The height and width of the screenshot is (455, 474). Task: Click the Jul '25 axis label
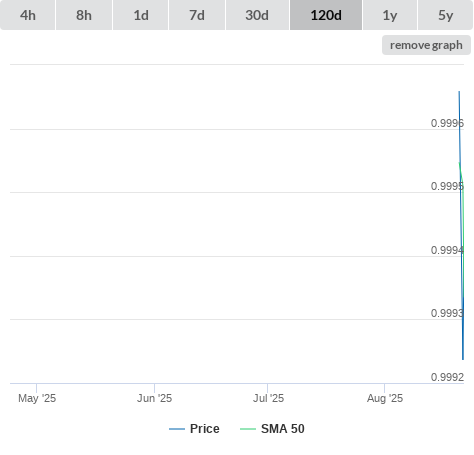268,398
